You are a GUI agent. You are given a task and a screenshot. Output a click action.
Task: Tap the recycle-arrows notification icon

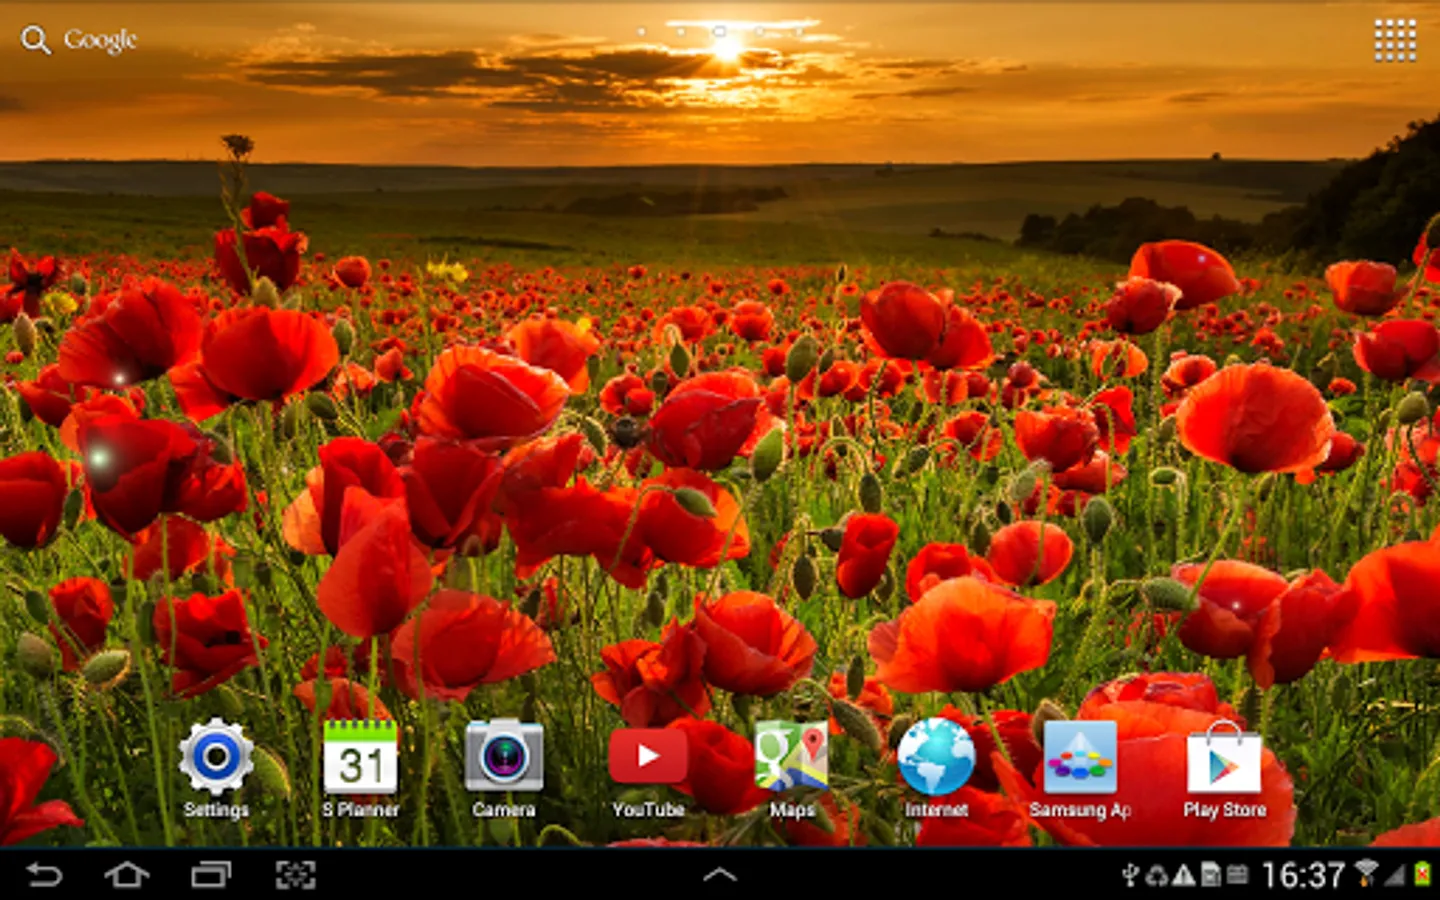(1157, 876)
